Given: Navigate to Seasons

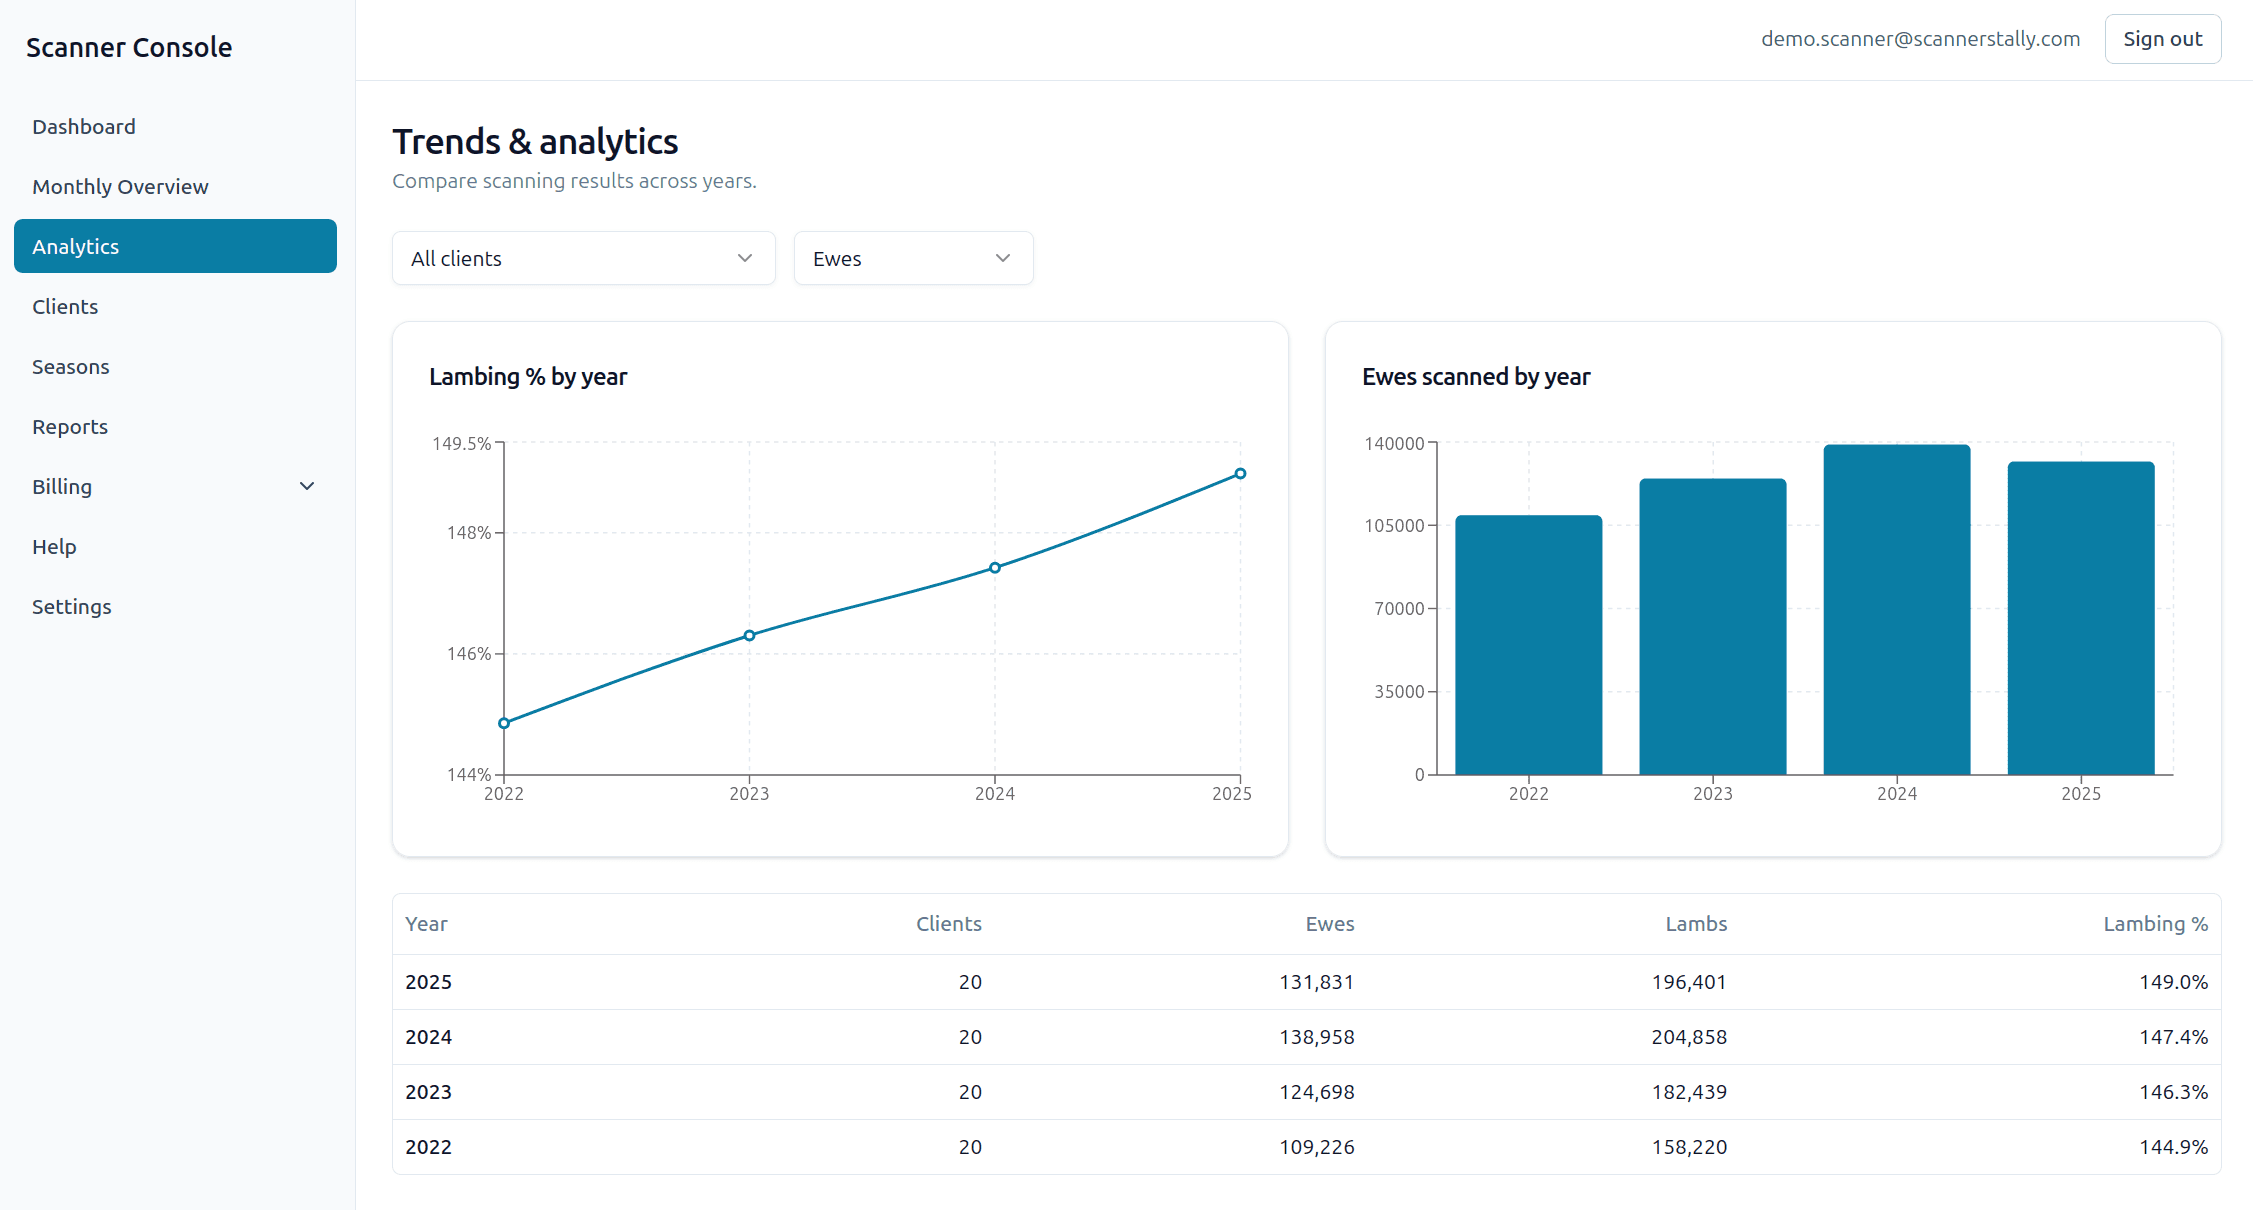Looking at the screenshot, I should click(175, 367).
